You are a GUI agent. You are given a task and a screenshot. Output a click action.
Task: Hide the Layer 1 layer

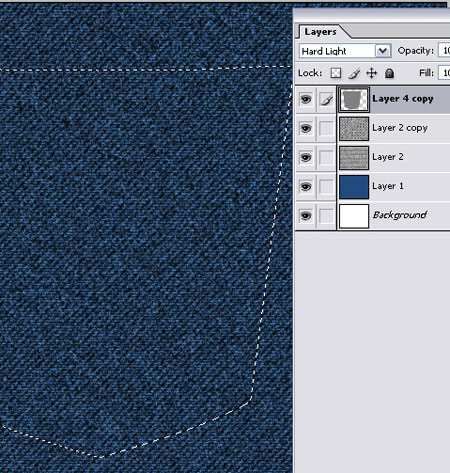[x=306, y=186]
